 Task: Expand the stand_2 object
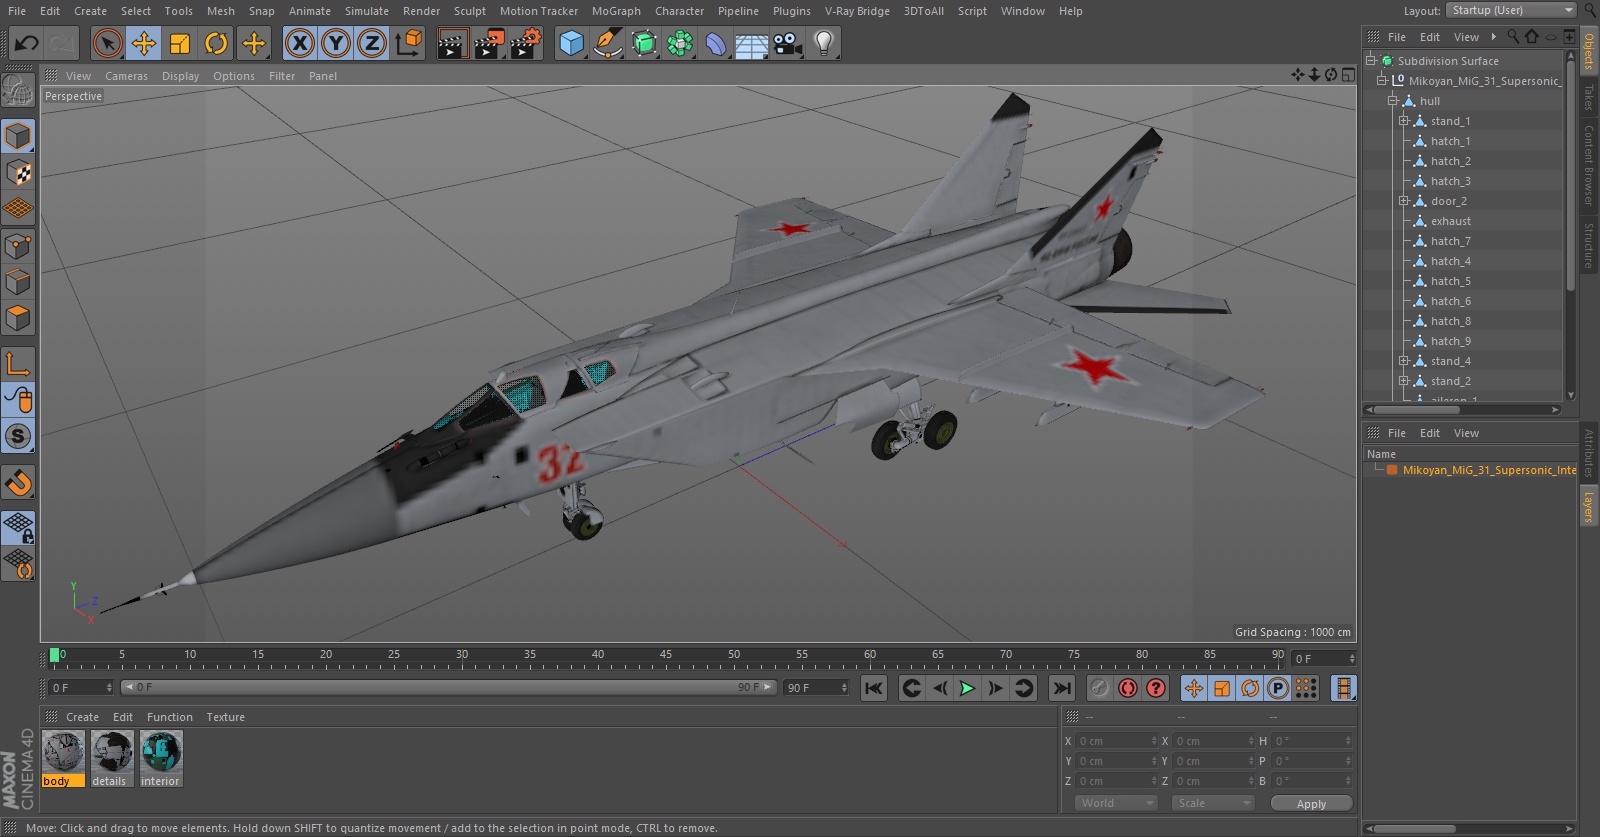coord(1404,380)
